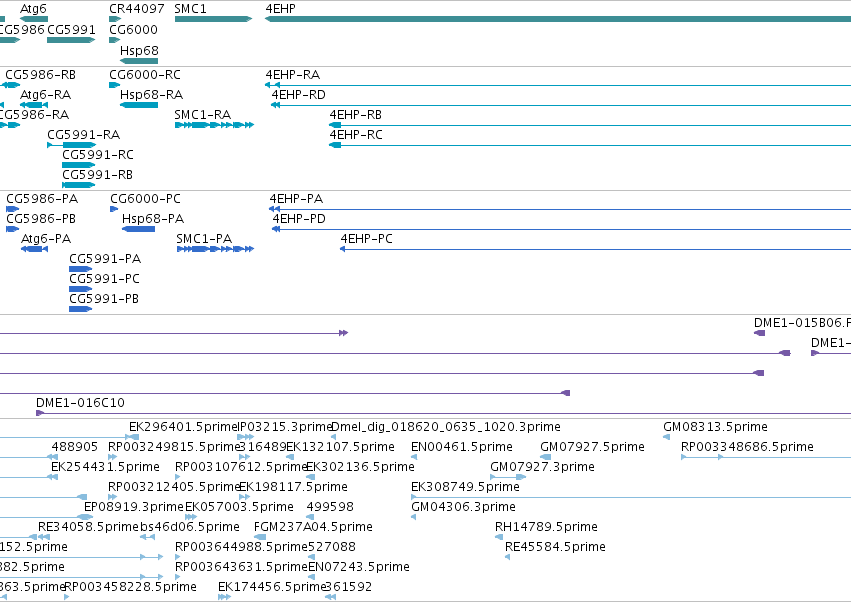Select EST label EK132107.5prime
851x602 pixels.
click(340, 447)
